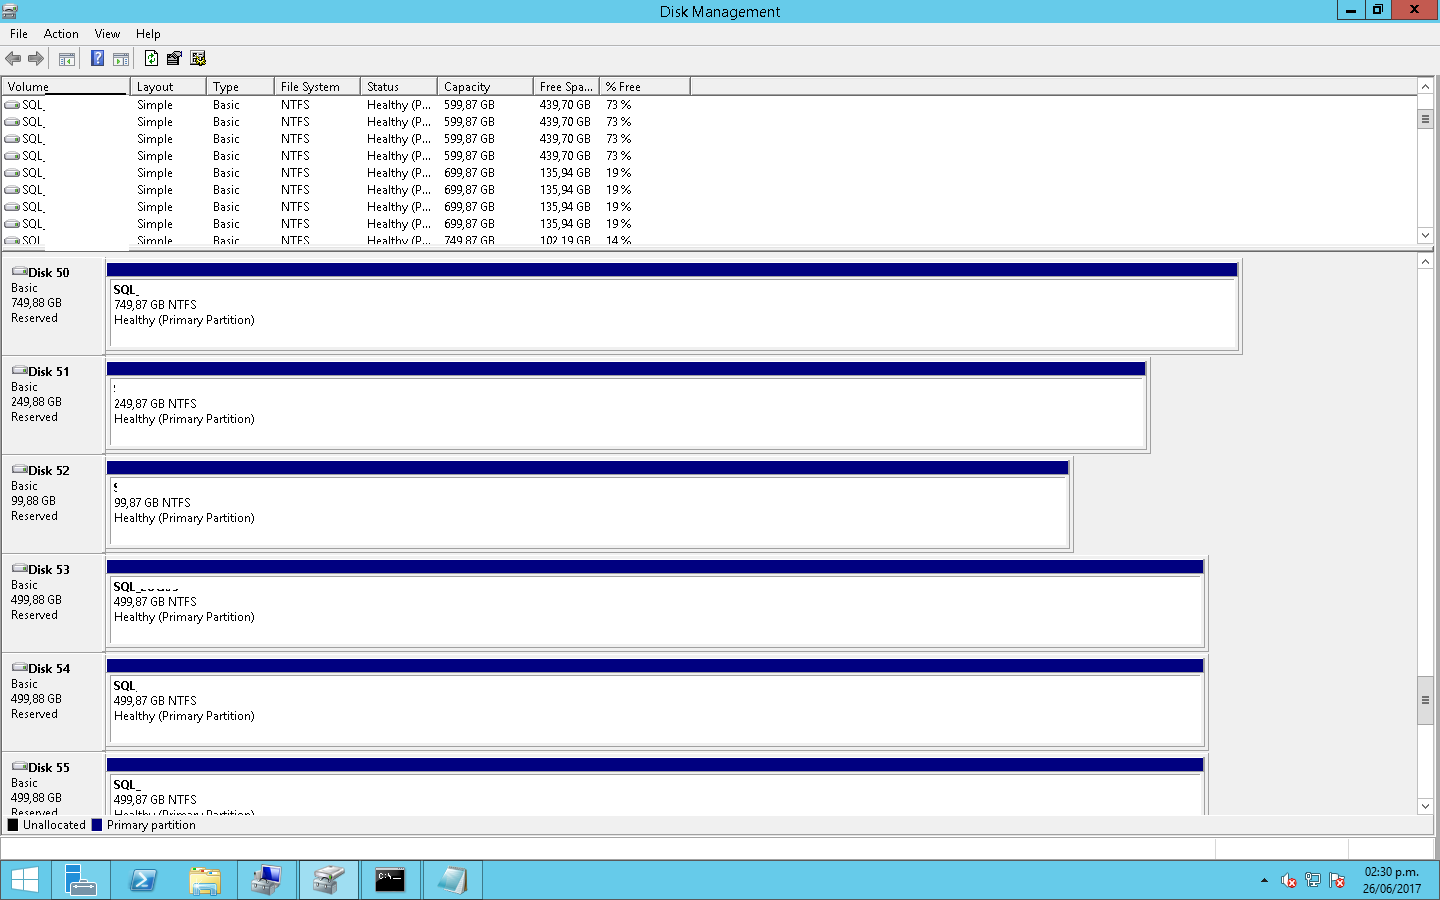Sort by the Capacity column header

[x=485, y=87]
